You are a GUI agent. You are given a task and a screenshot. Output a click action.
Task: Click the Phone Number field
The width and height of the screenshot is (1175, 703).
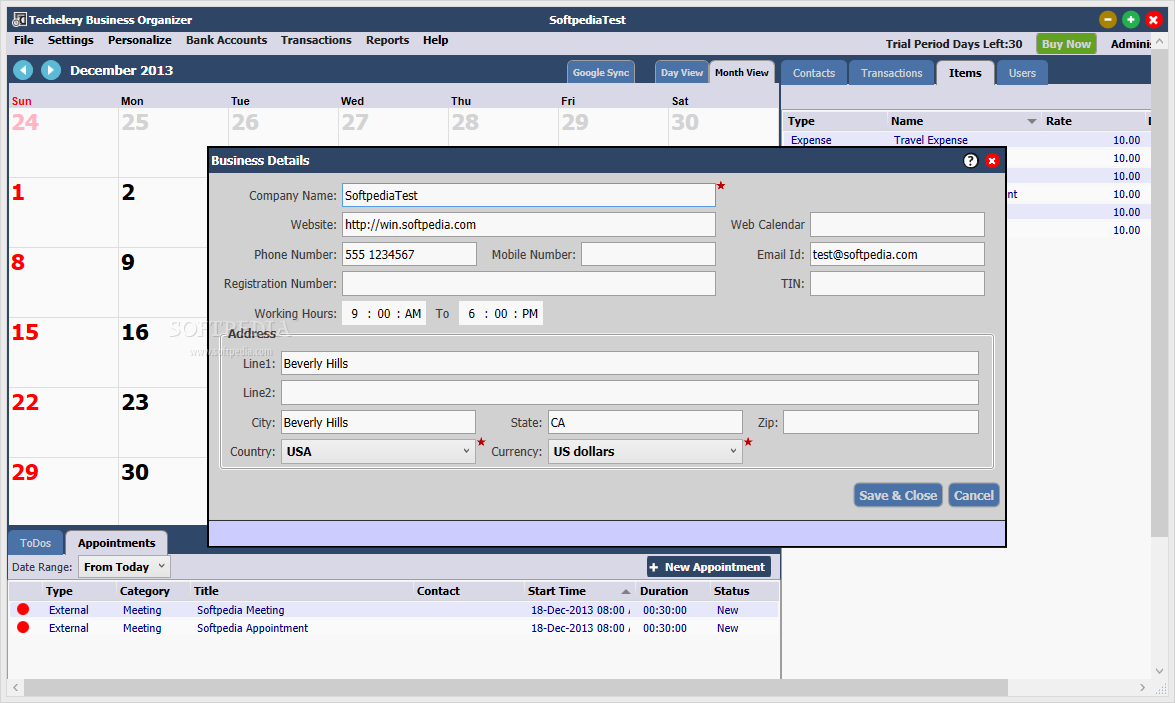(x=409, y=254)
